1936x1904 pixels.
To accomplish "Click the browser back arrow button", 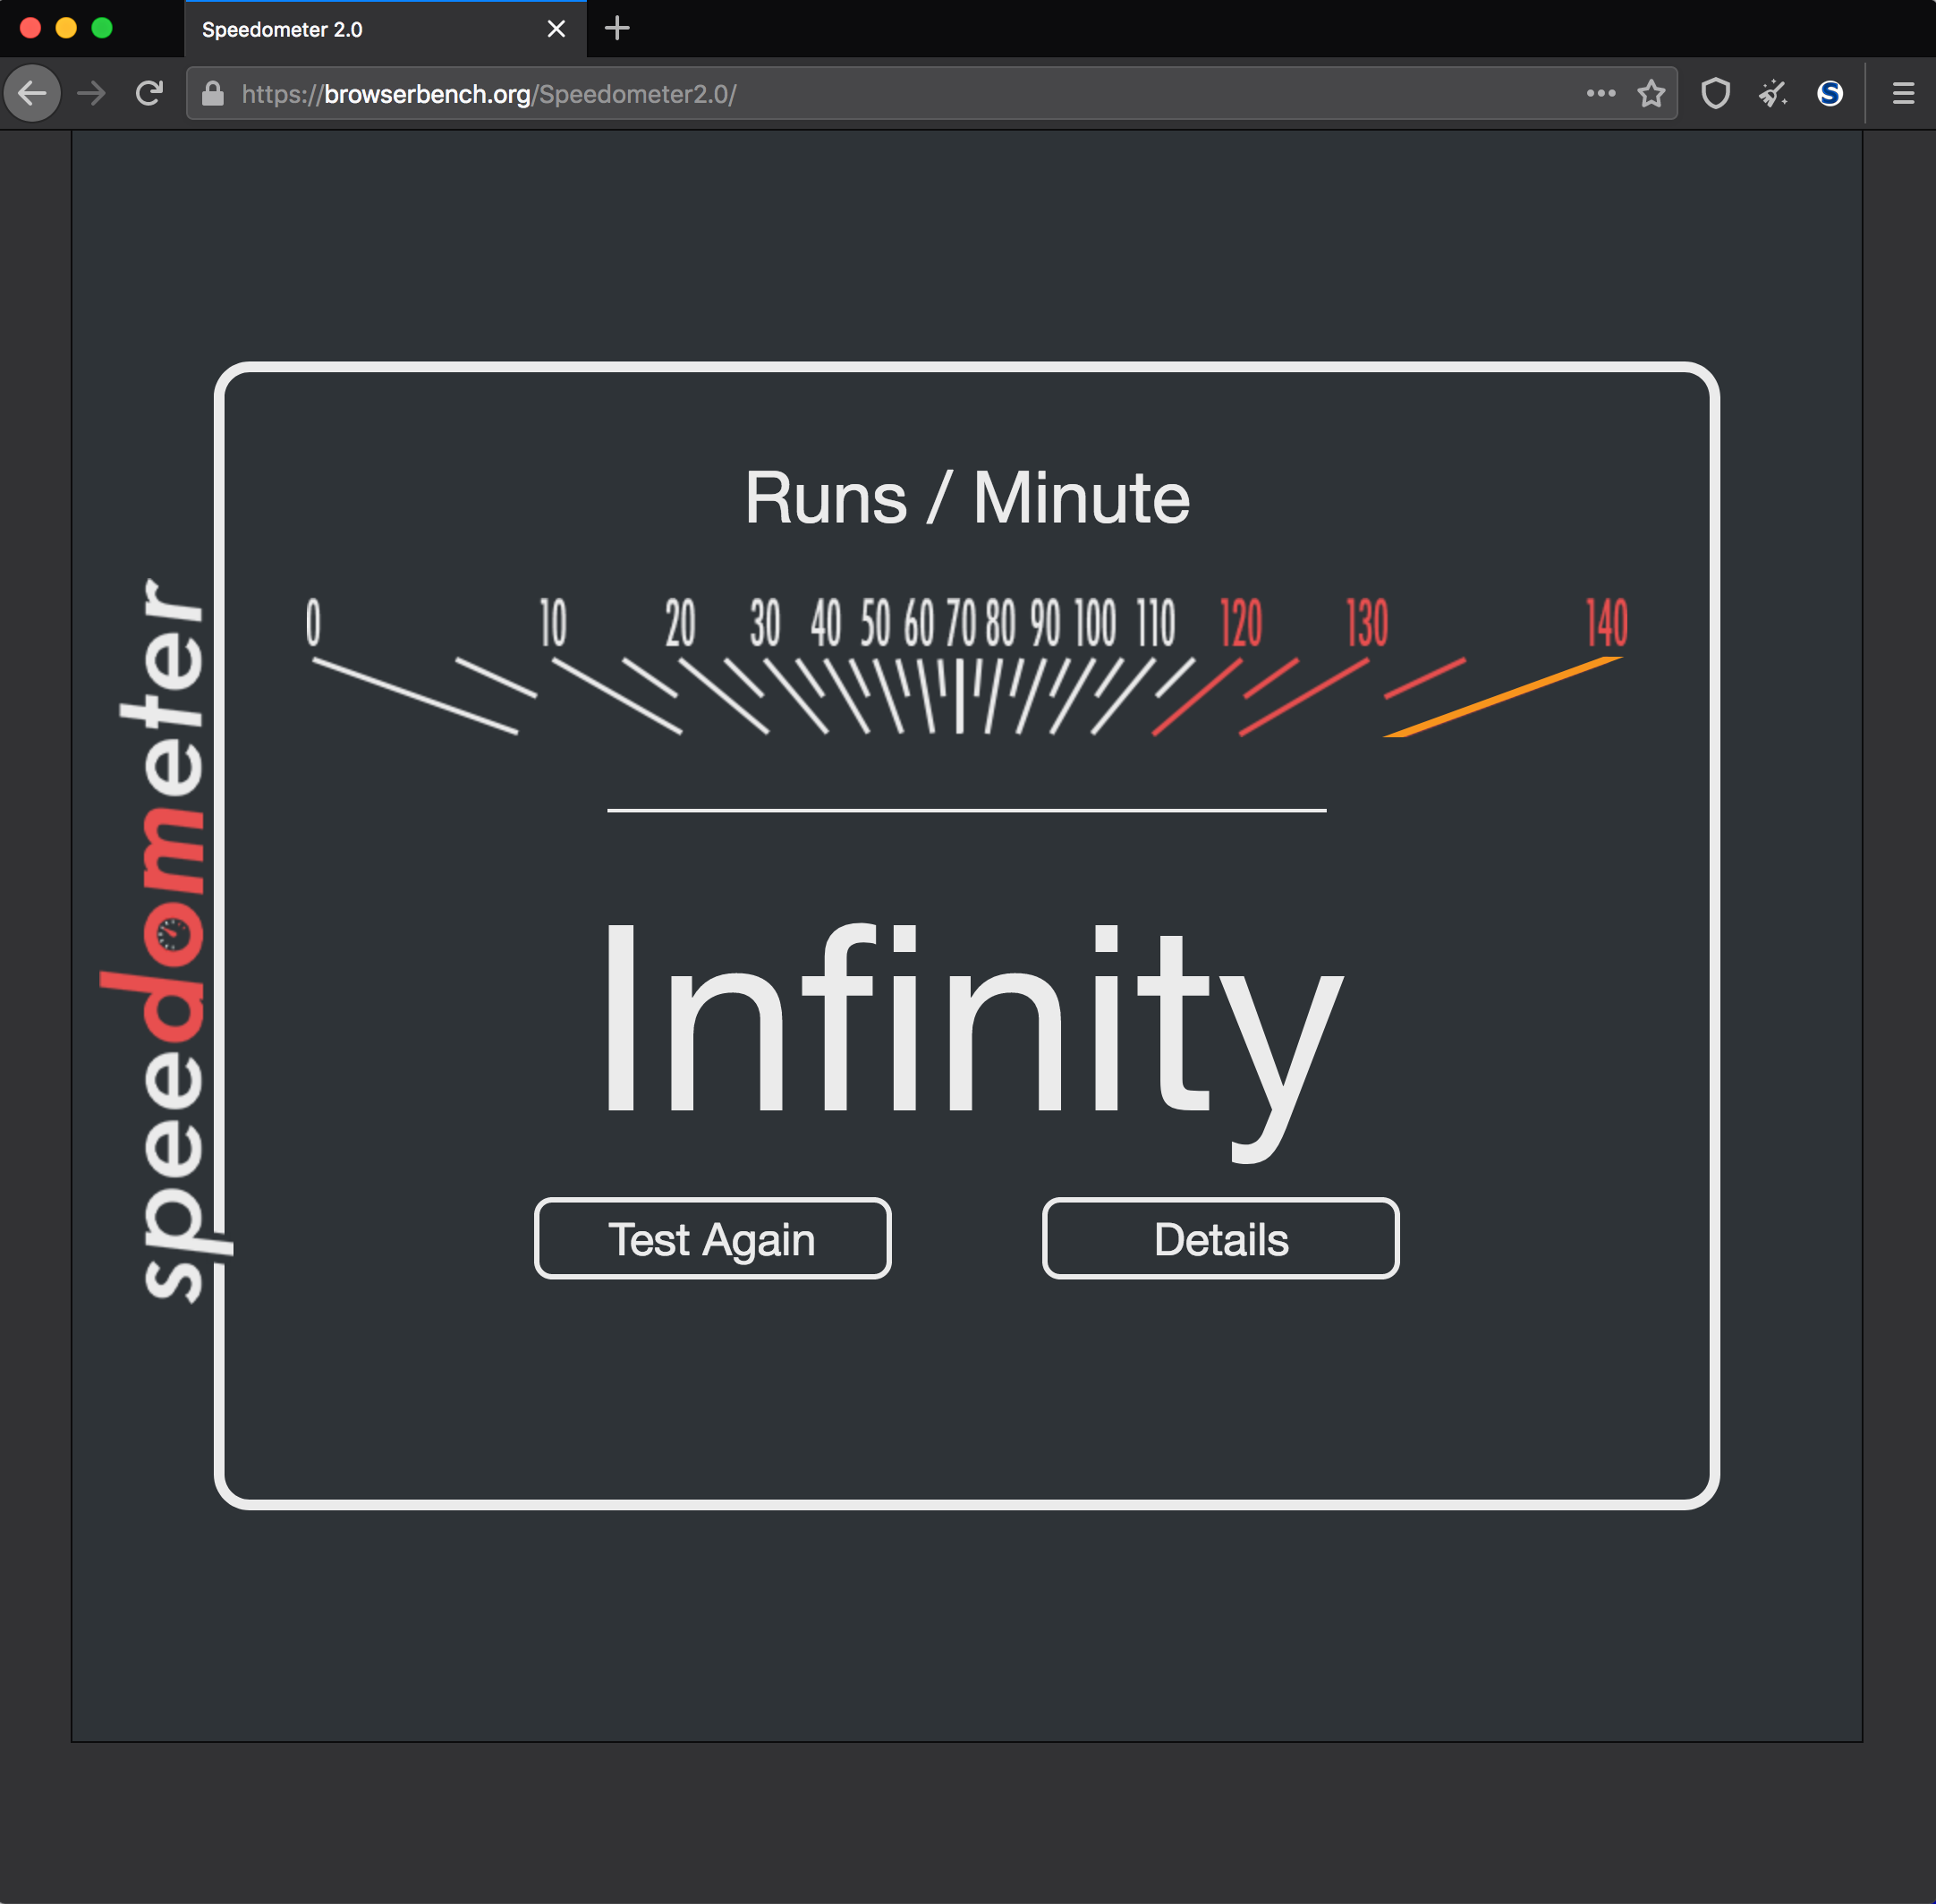I will (32, 94).
